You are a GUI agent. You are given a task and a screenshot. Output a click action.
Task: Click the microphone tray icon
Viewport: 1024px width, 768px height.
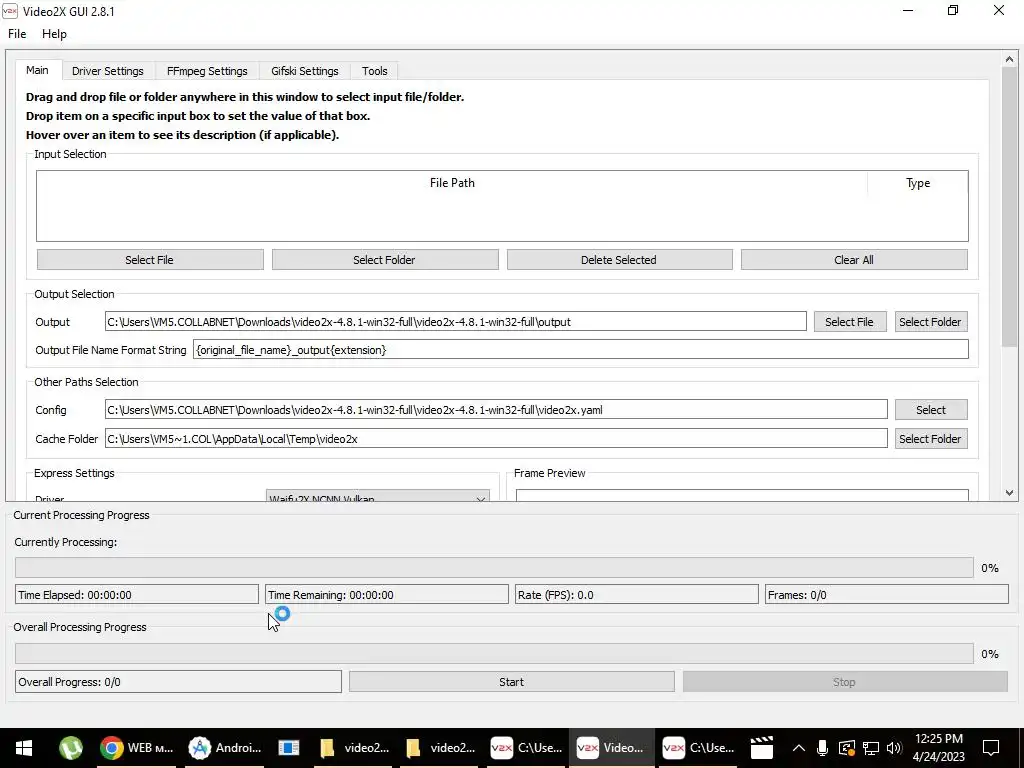pos(822,748)
